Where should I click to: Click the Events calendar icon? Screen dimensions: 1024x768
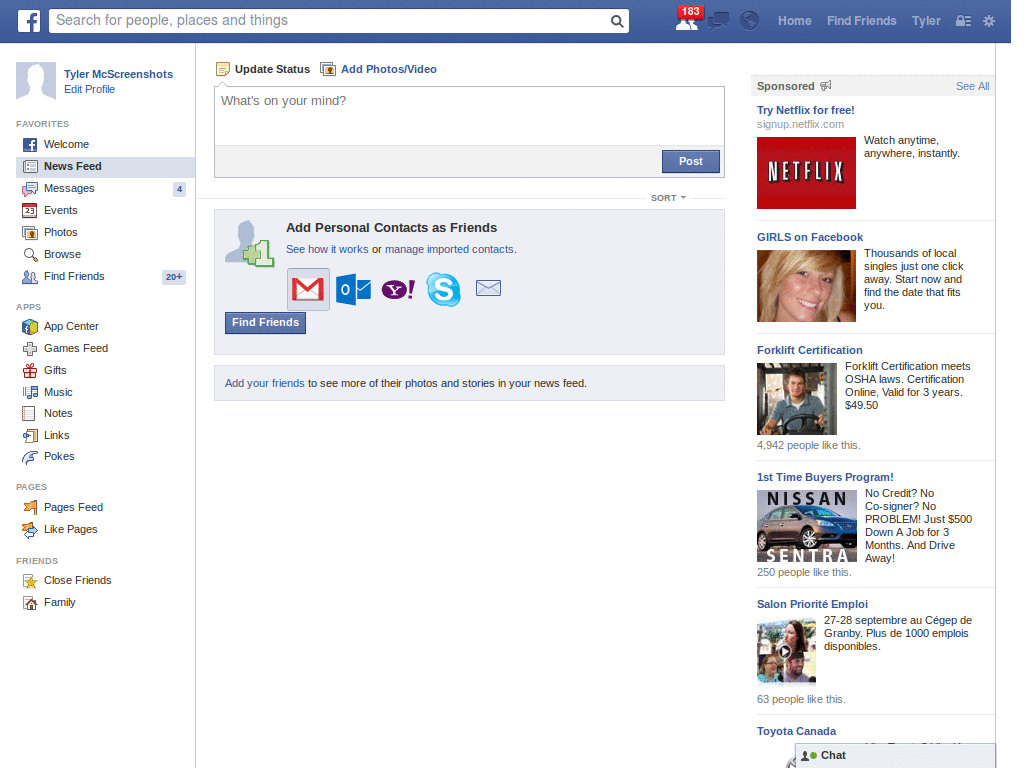(x=30, y=210)
